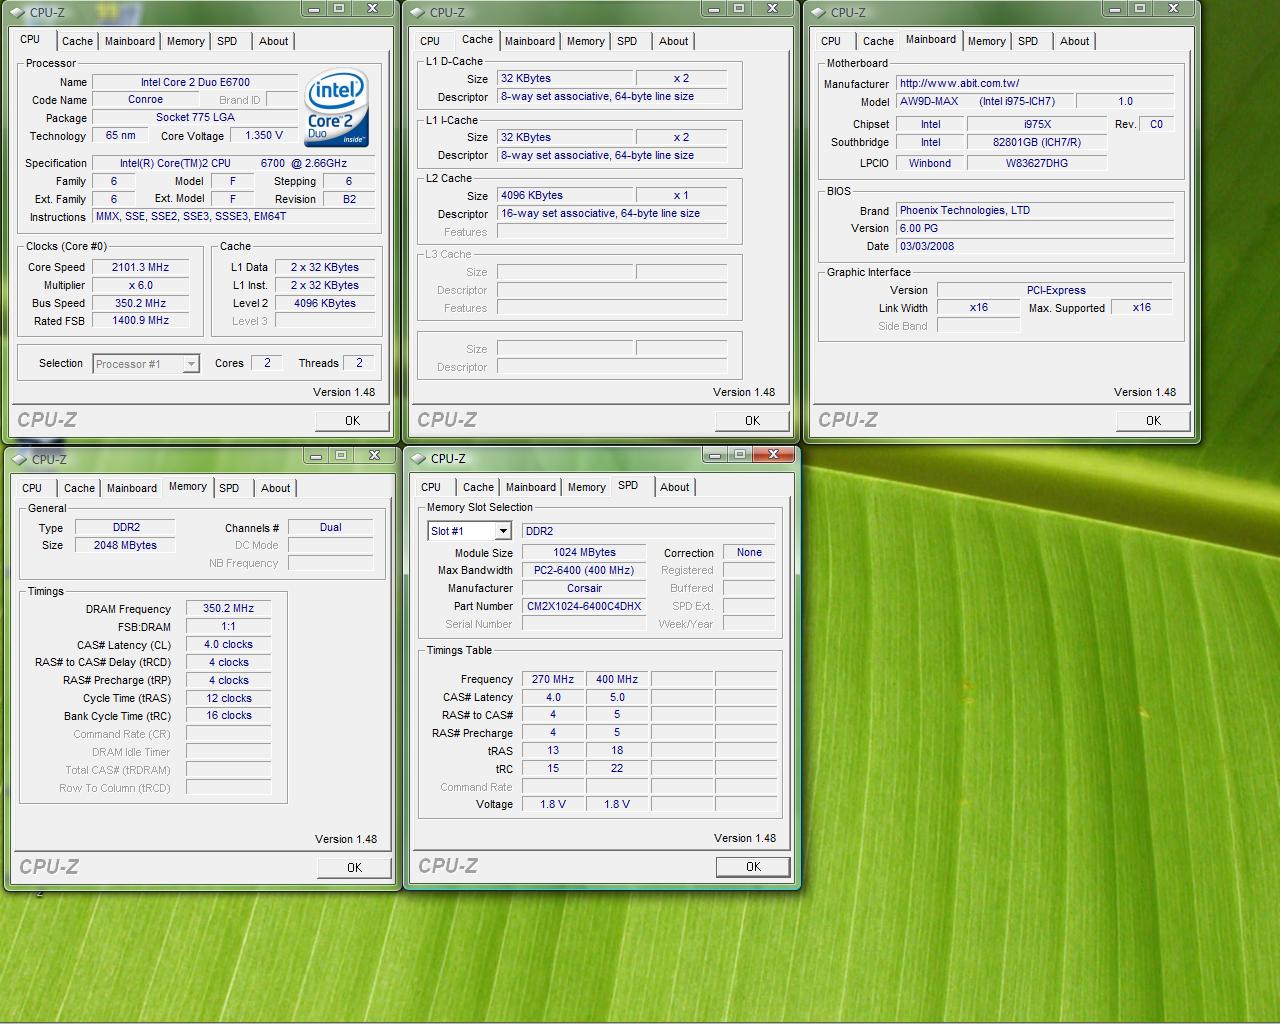The height and width of the screenshot is (1024, 1280).
Task: Click the Instructions MMX, SSE list field
Action: pyautogui.click(x=234, y=216)
